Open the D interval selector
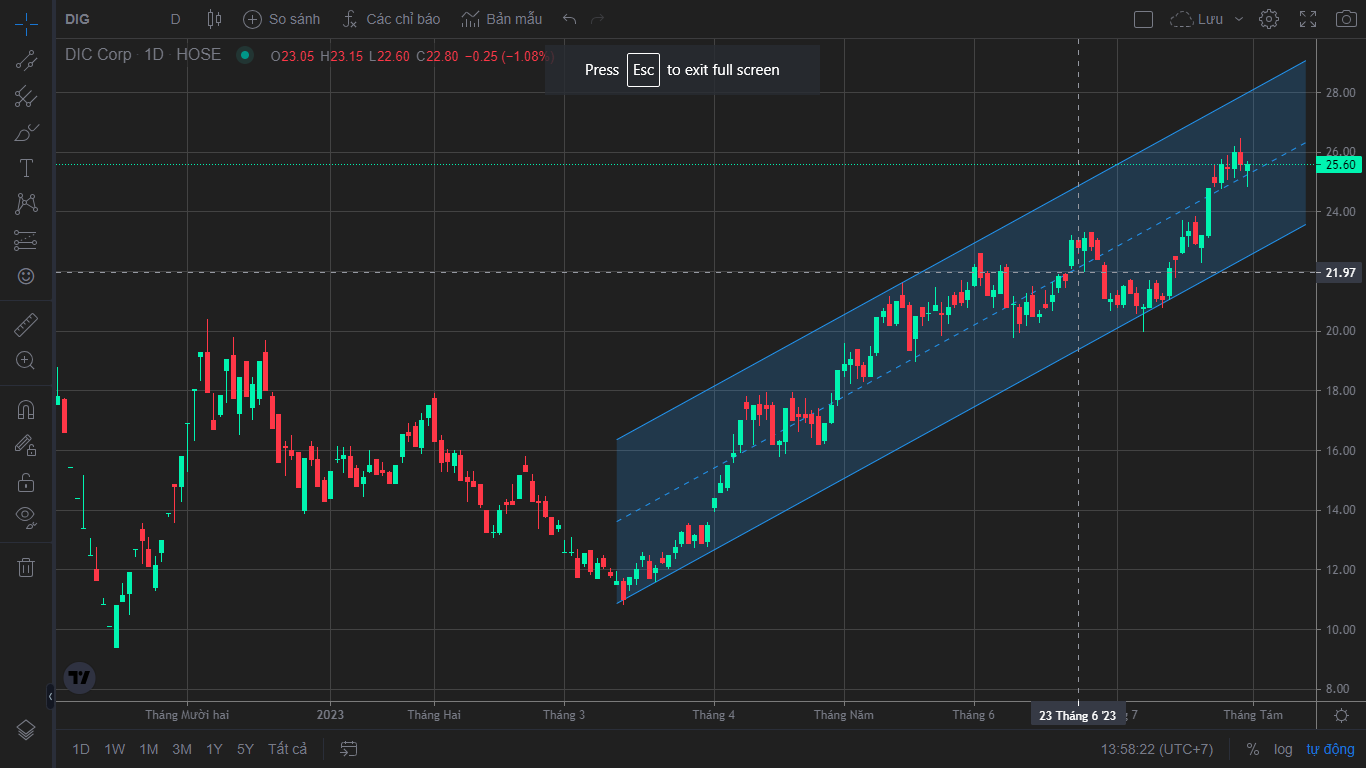The image size is (1366, 768). tap(176, 19)
